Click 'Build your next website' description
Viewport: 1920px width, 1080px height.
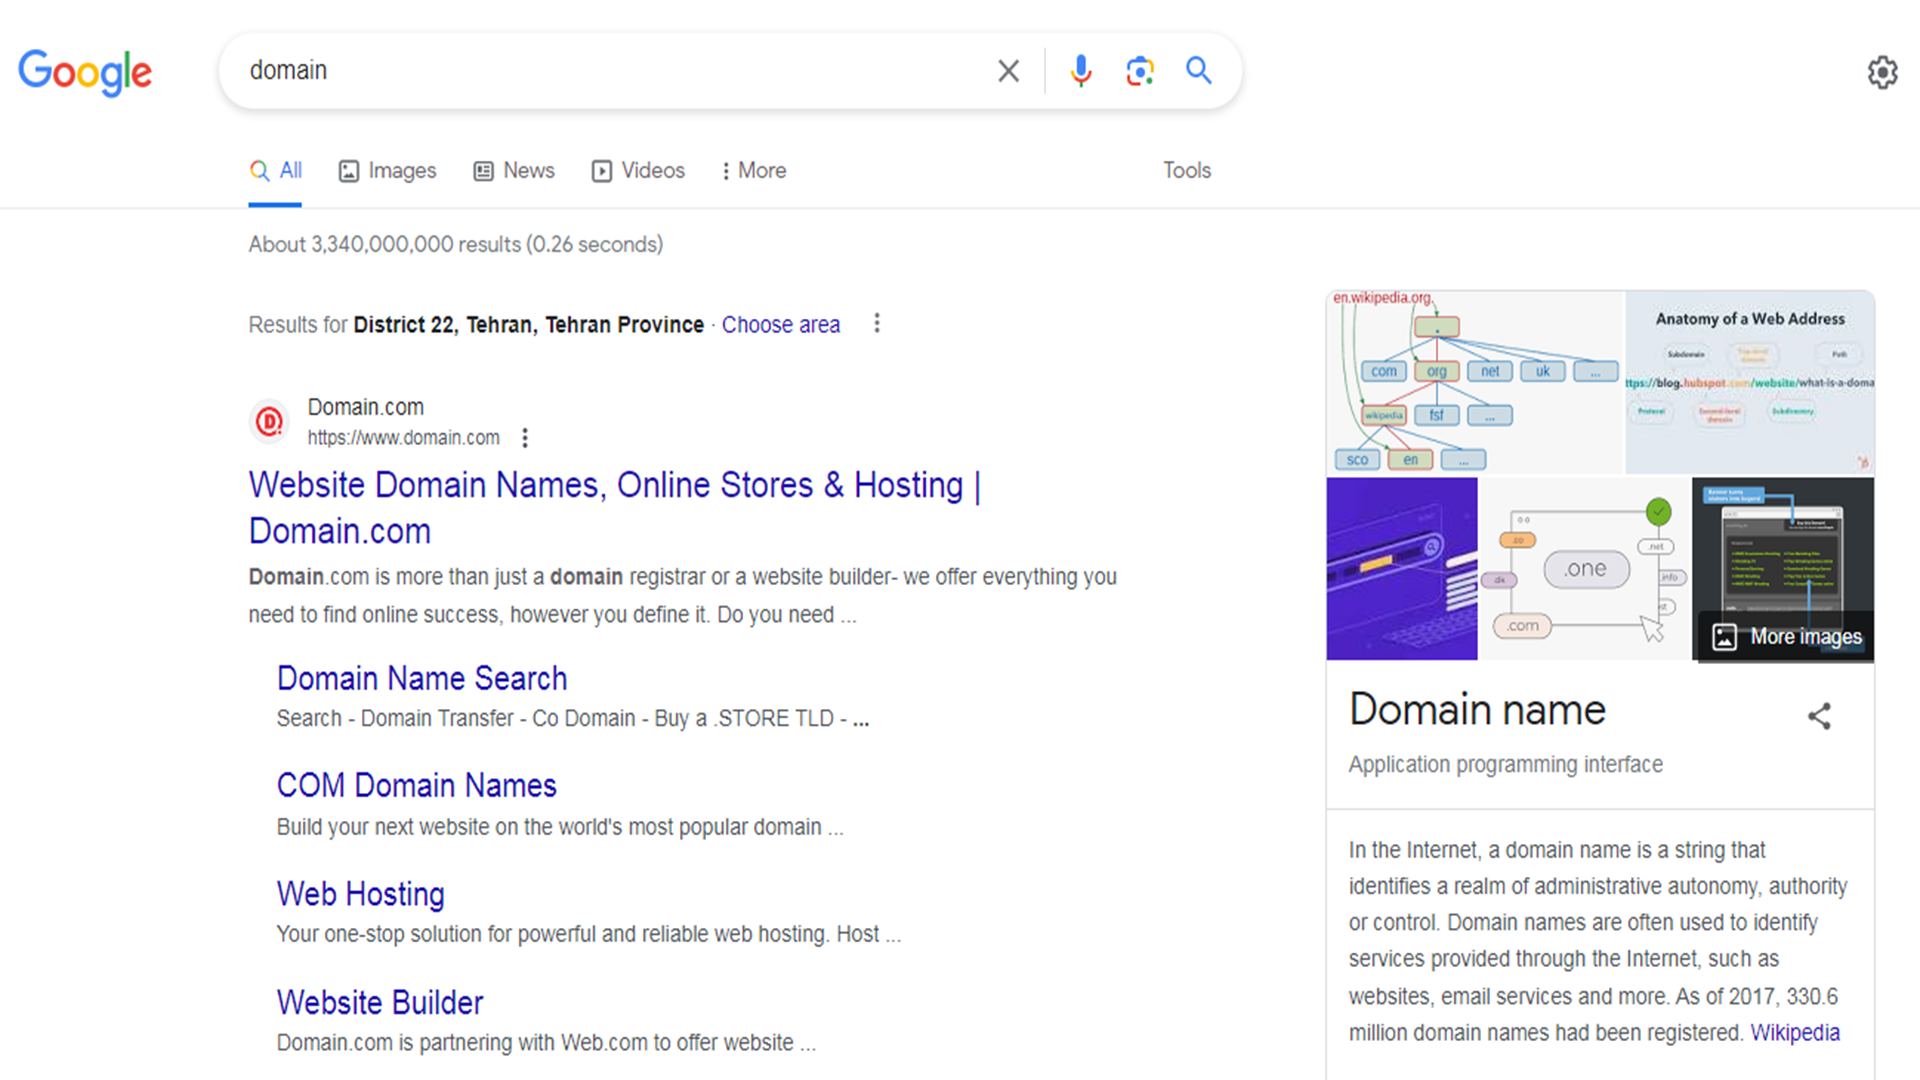560,828
